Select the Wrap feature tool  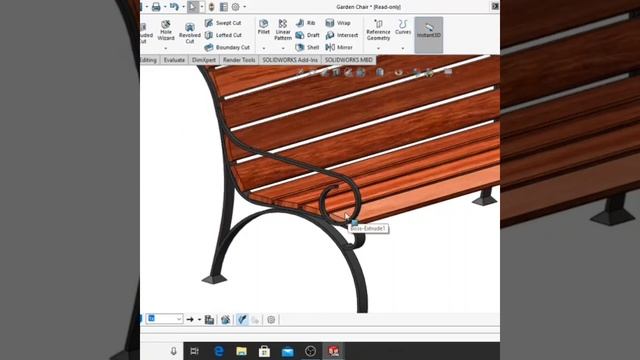[338, 23]
